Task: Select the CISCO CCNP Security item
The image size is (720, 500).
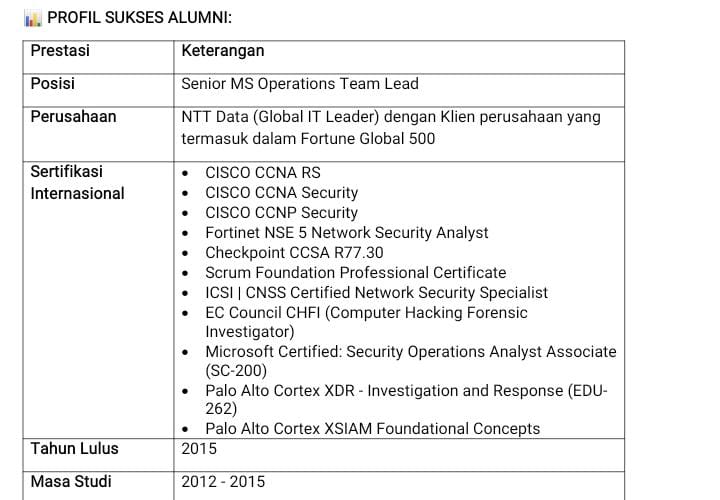Action: pyautogui.click(x=281, y=212)
